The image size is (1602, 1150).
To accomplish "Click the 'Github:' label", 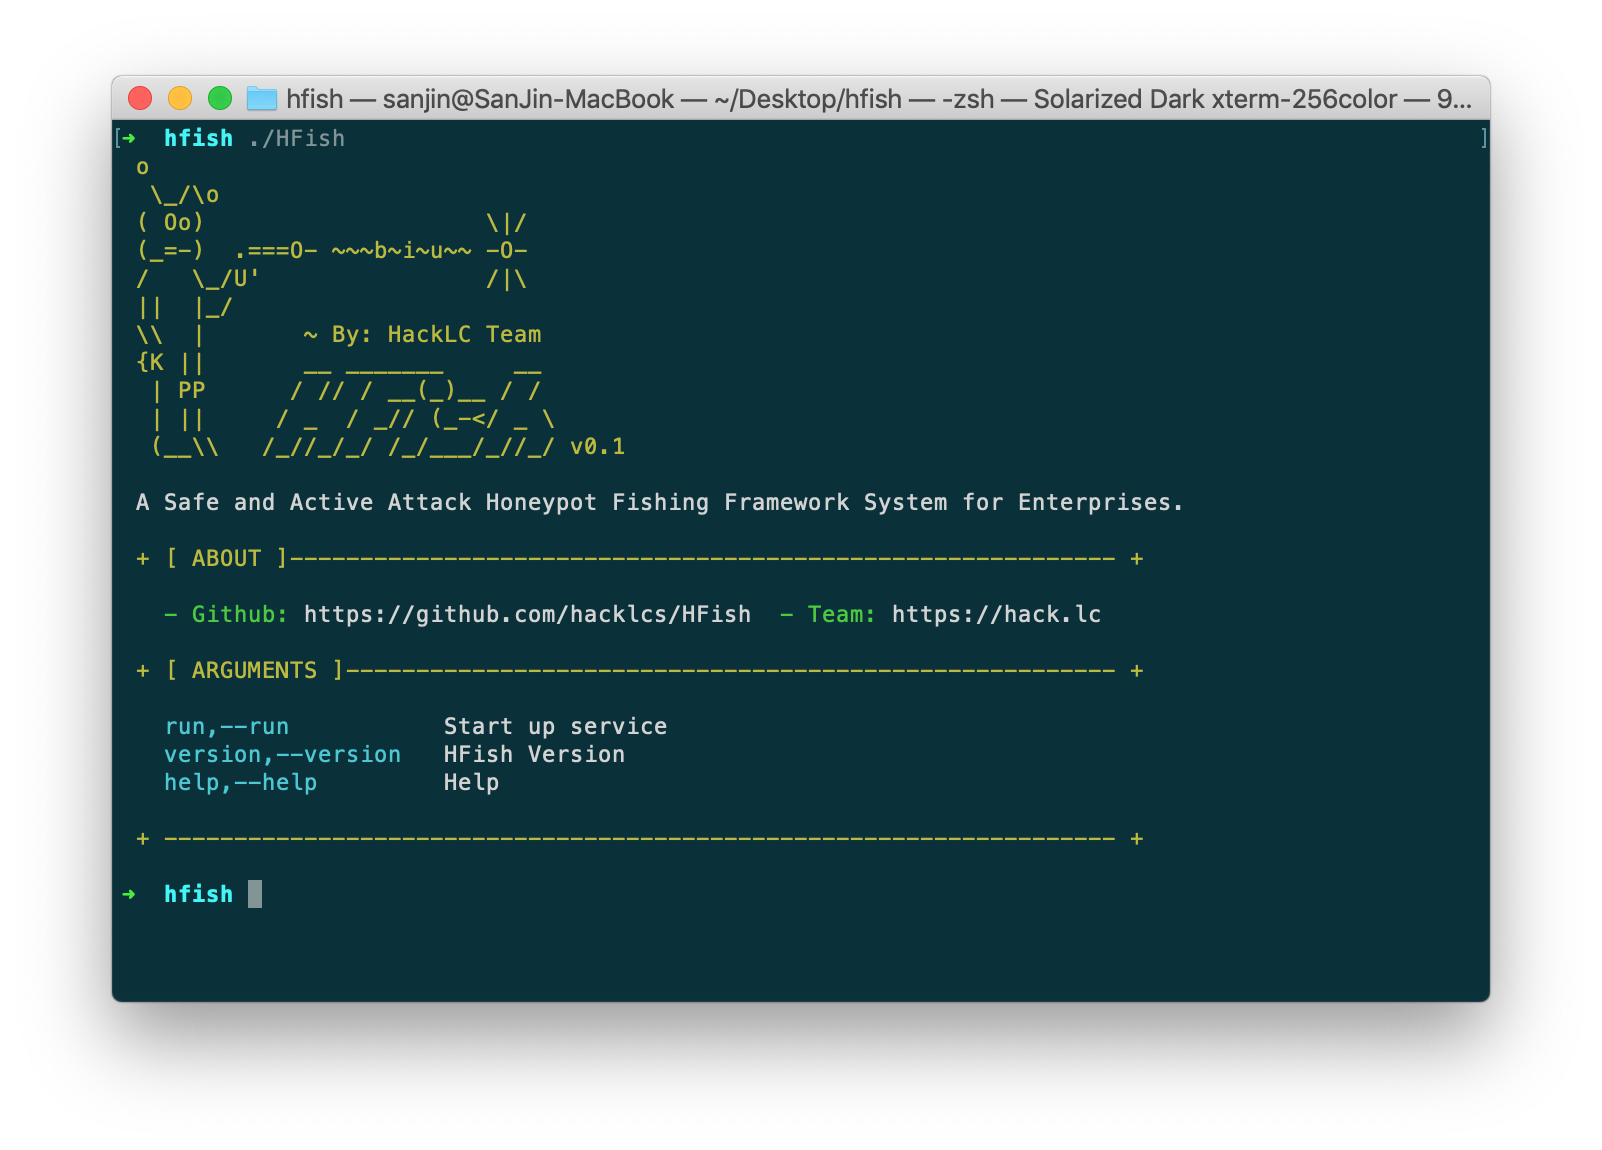I will tap(239, 614).
